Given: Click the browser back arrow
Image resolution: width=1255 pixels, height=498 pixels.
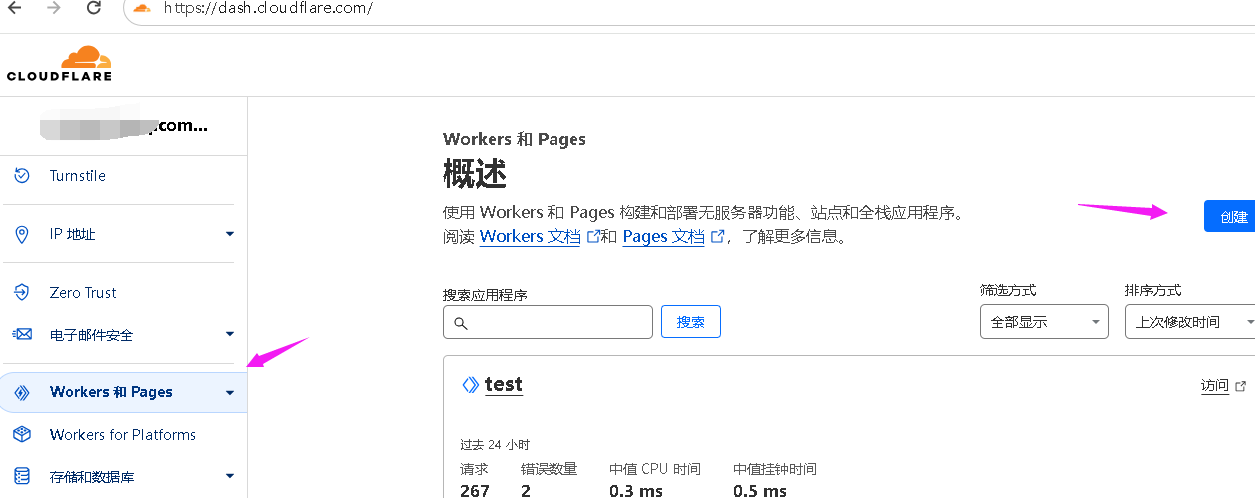Looking at the screenshot, I should [x=14, y=8].
